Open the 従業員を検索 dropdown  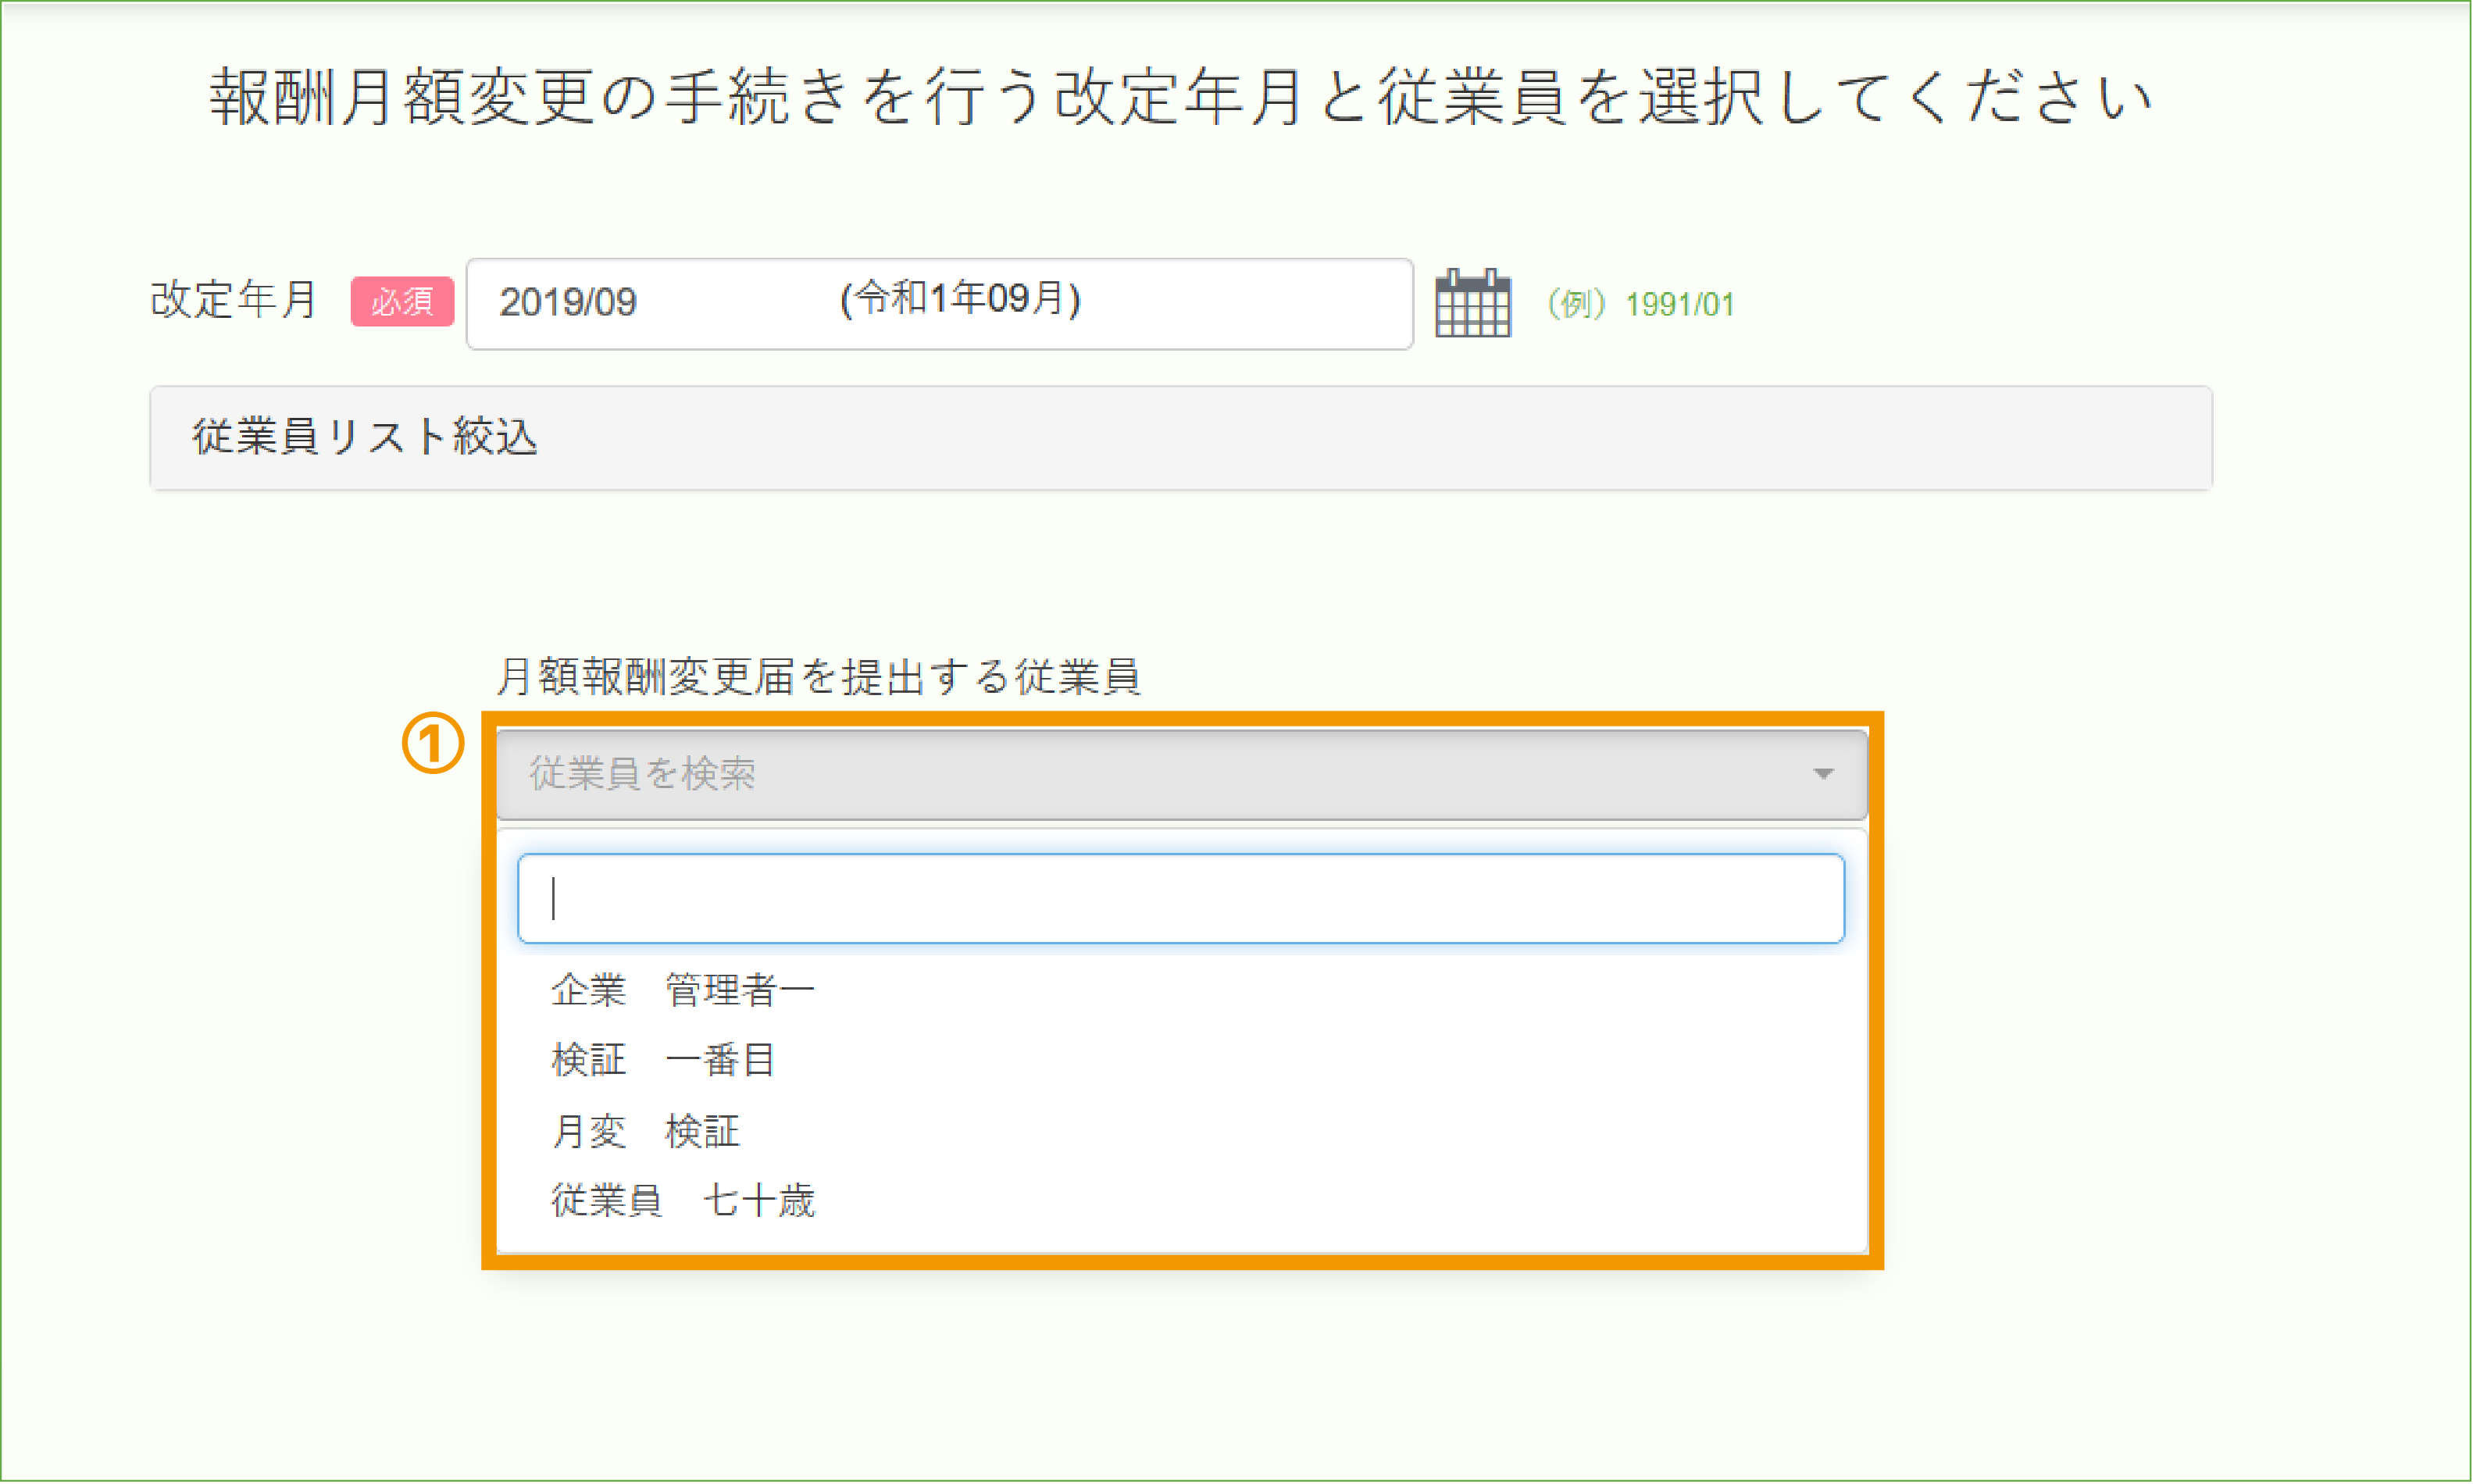[1182, 774]
